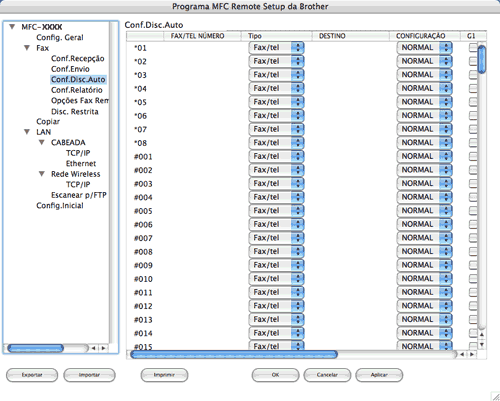Collapse the Rede Wireless tree node

(x=42, y=174)
